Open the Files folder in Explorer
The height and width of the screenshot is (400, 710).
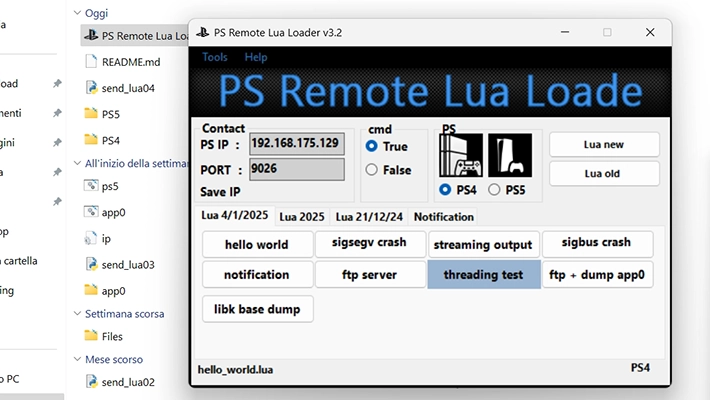104,336
